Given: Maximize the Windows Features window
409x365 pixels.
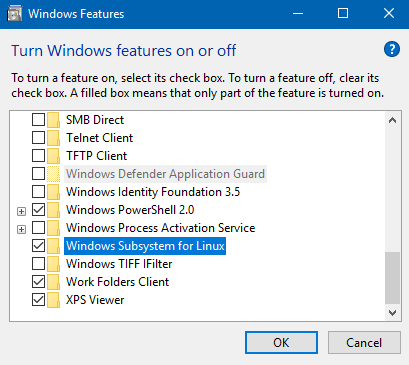Looking at the screenshot, I should pos(343,14).
